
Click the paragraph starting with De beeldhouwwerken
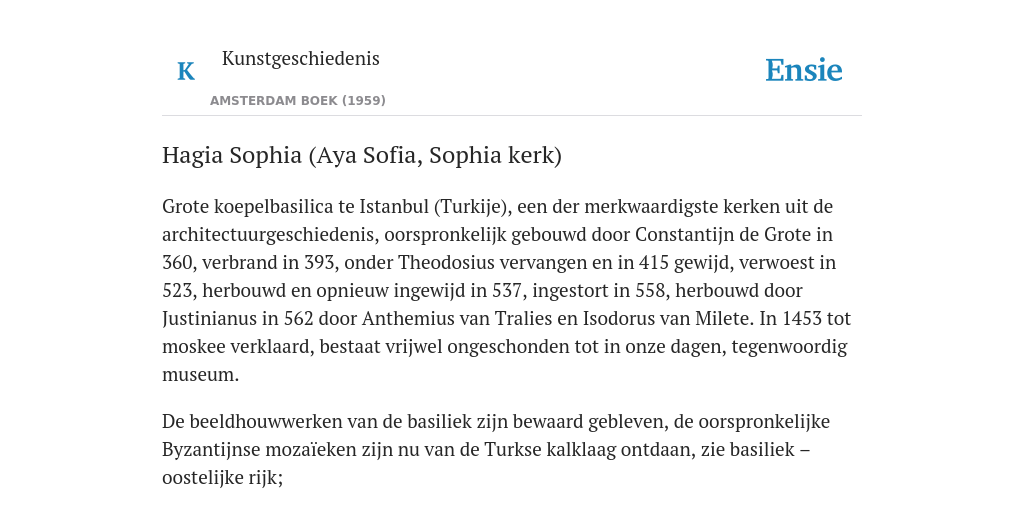(x=496, y=449)
